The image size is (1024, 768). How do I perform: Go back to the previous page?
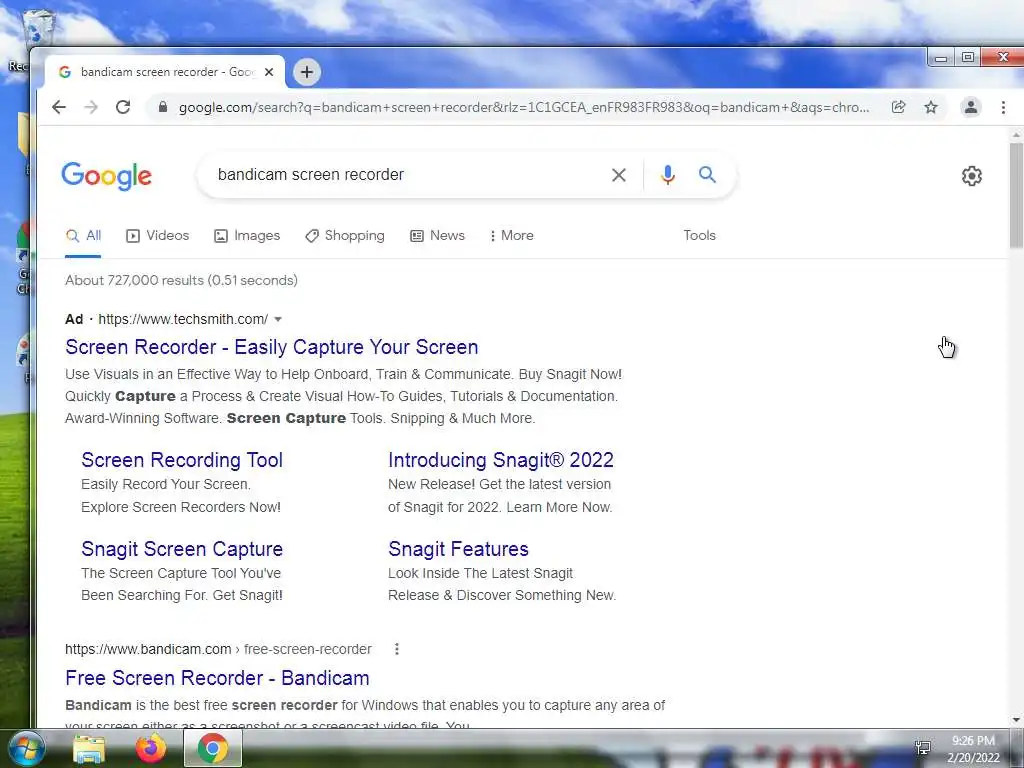[x=59, y=107]
